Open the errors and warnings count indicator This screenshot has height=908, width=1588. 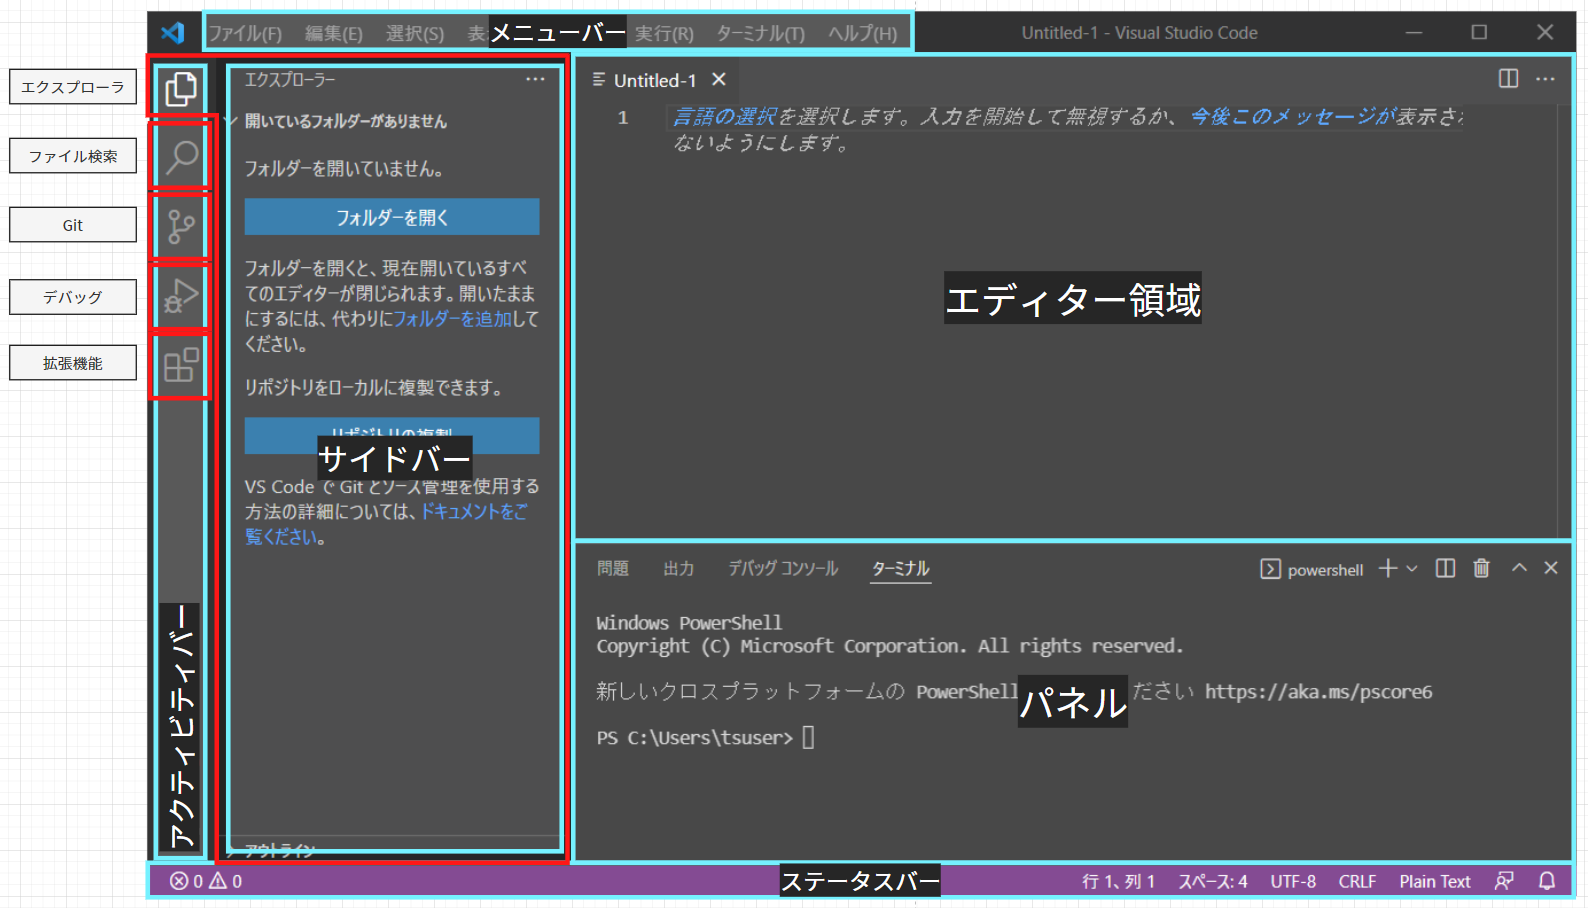[206, 881]
